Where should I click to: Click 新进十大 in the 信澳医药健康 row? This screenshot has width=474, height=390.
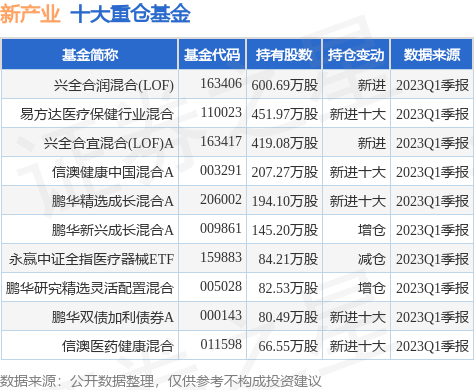[358, 346]
